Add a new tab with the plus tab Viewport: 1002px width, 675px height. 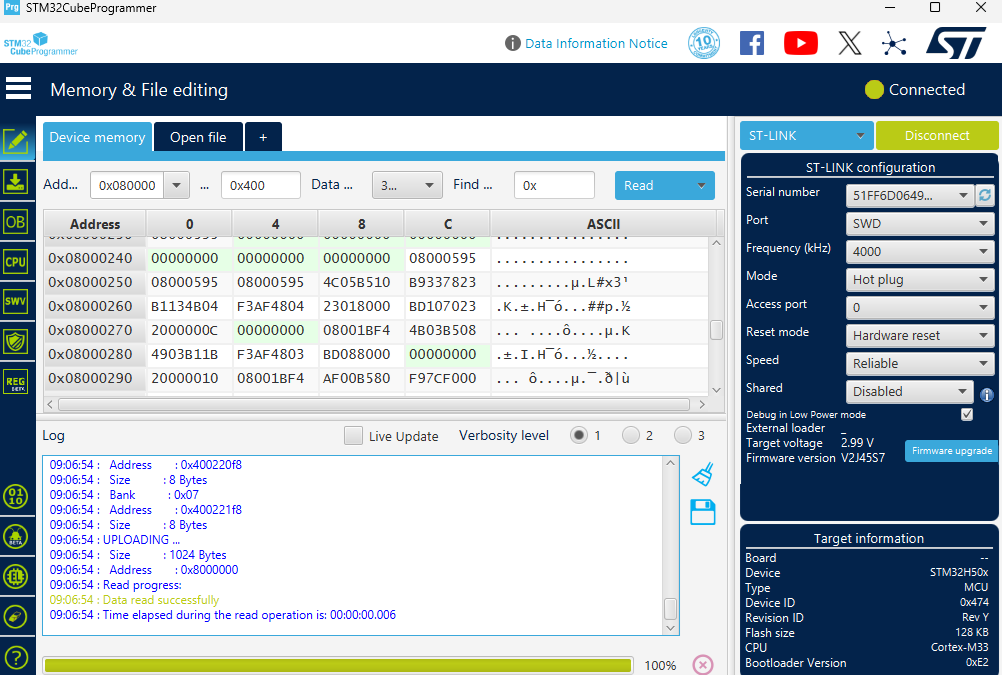(263, 137)
